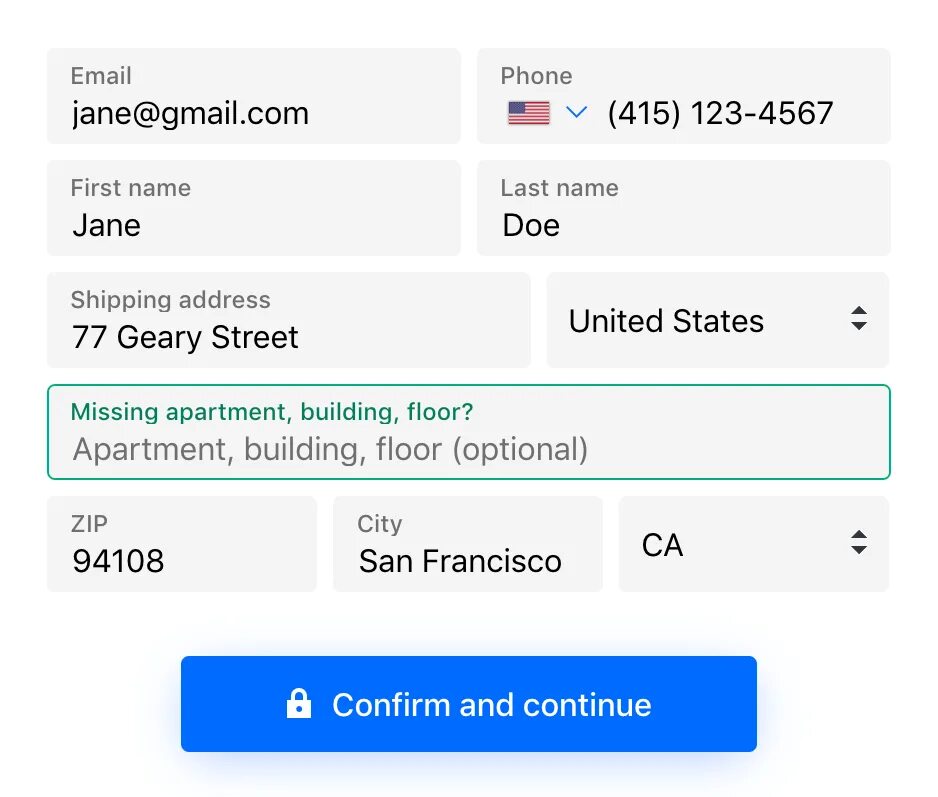The height and width of the screenshot is (797, 938).
Task: Click the up-down arrows beside United States
Action: 858,318
